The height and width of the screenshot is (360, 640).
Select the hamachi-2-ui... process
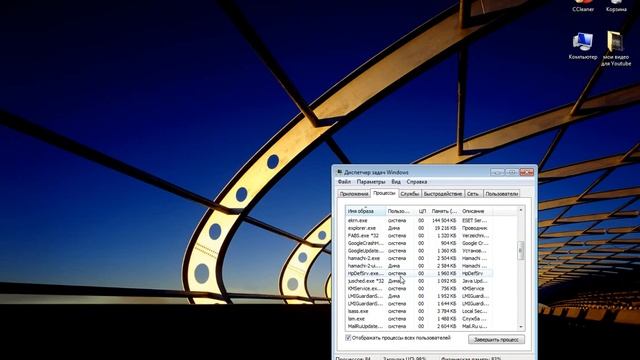[x=419, y=266]
